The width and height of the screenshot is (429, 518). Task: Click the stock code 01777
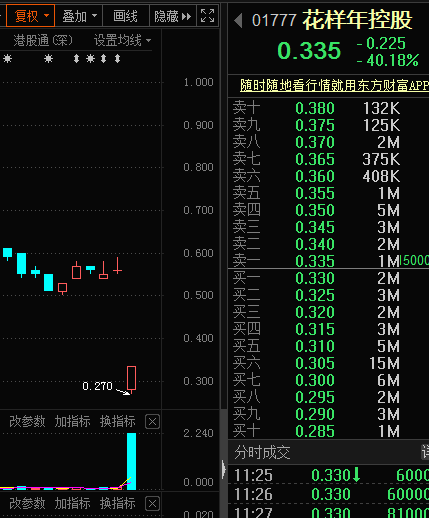click(274, 20)
